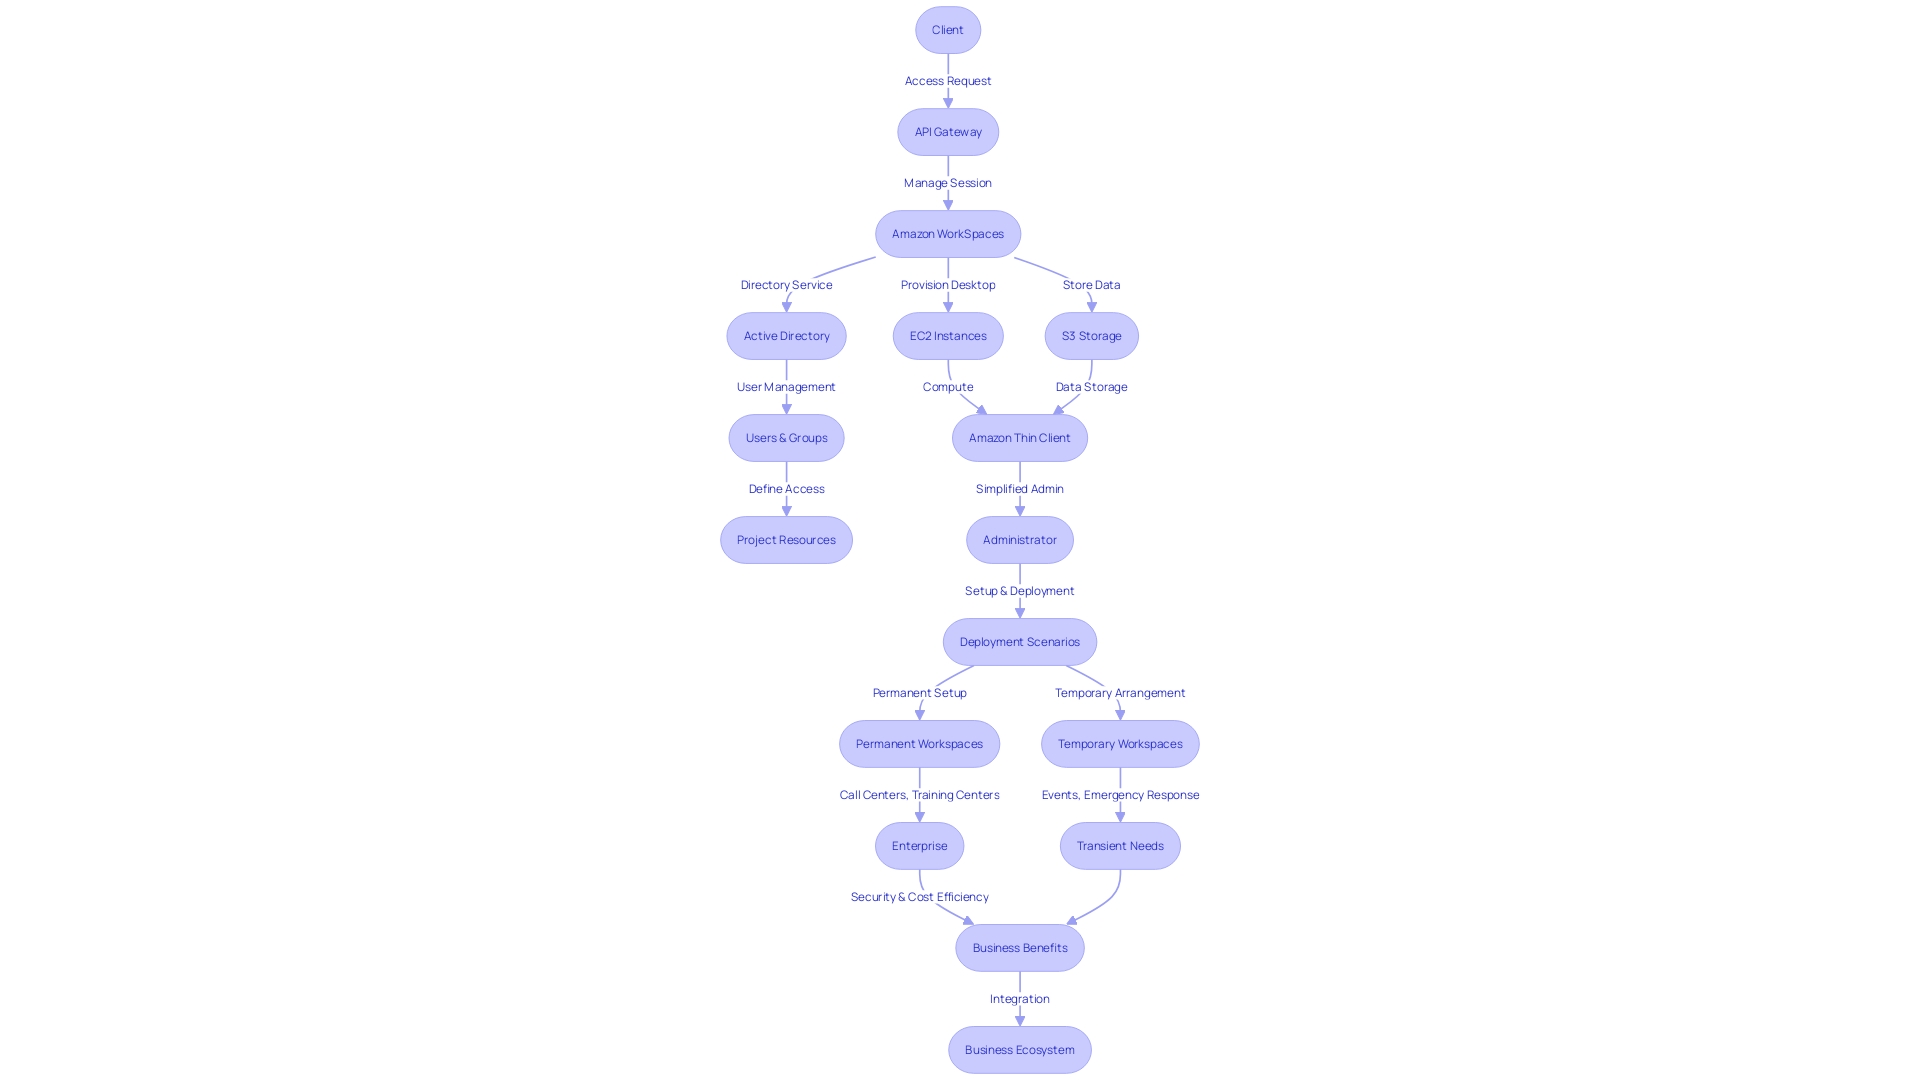Click the Amazon WorkSpaces node
1920x1080 pixels.
click(x=947, y=233)
